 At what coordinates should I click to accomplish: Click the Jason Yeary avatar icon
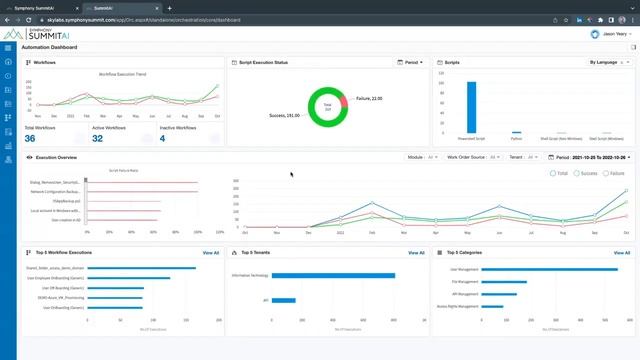point(595,34)
